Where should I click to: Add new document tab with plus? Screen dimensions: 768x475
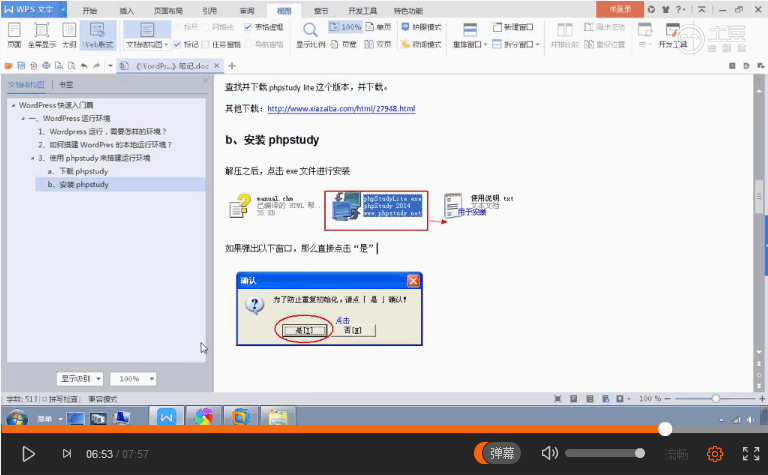tap(232, 66)
